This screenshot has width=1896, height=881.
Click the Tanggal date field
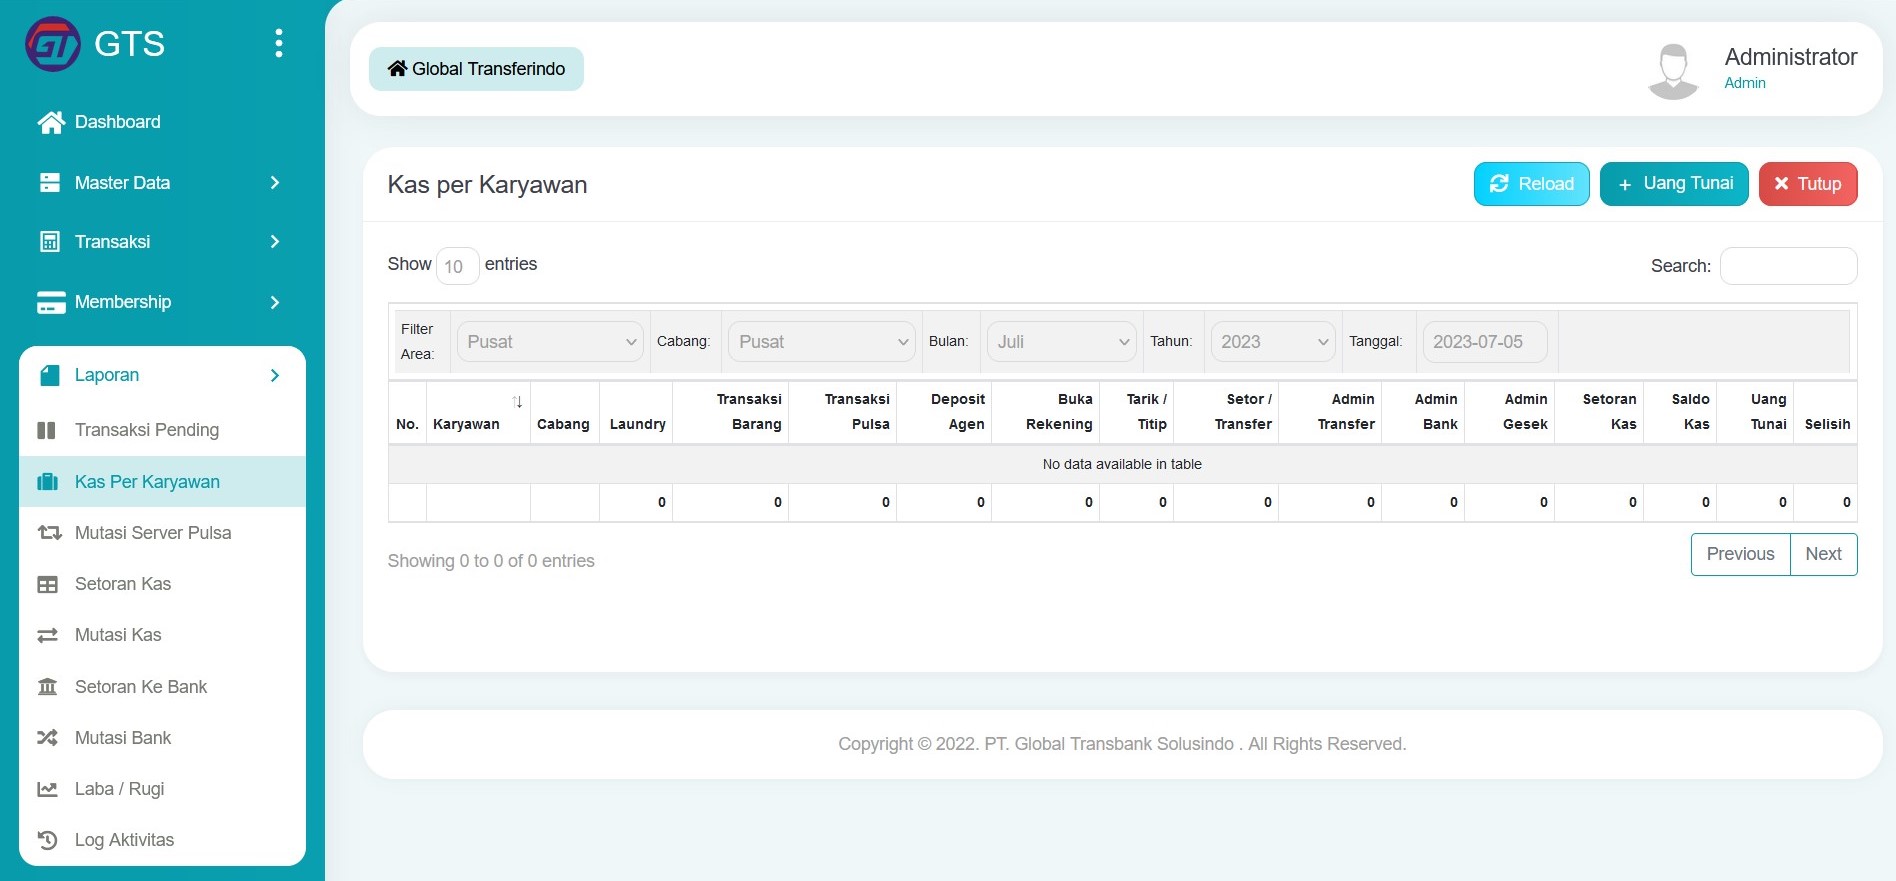[x=1485, y=342]
